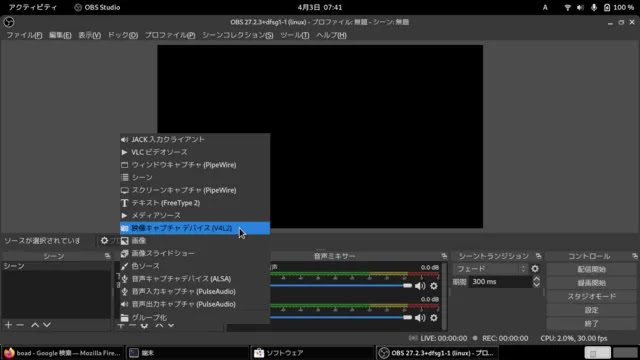This screenshot has width=640, height=360.
Task: Switch to ソフトウェア in taskbar
Action: point(312,353)
